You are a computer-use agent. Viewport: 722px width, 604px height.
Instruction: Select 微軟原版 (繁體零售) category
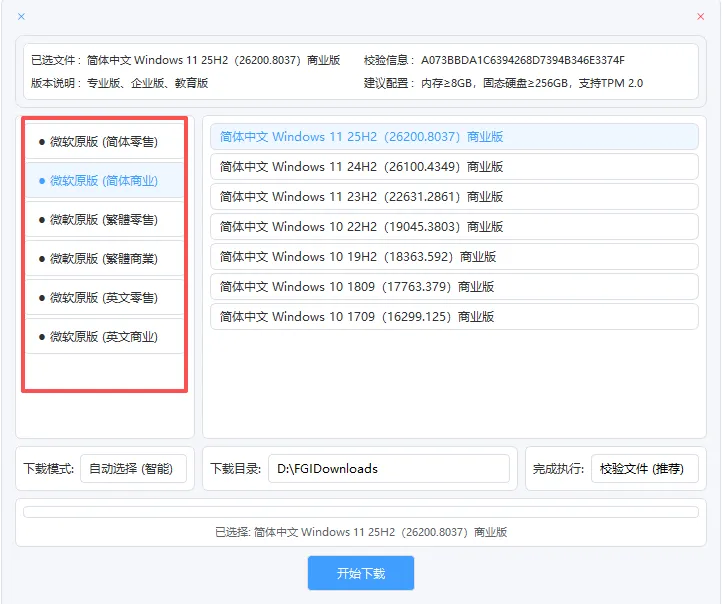pyautogui.click(x=105, y=220)
